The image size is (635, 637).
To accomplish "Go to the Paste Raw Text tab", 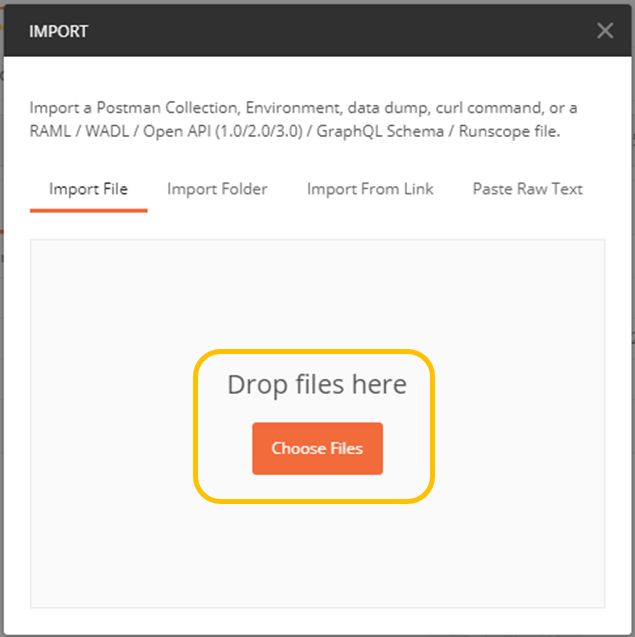I will coord(528,189).
